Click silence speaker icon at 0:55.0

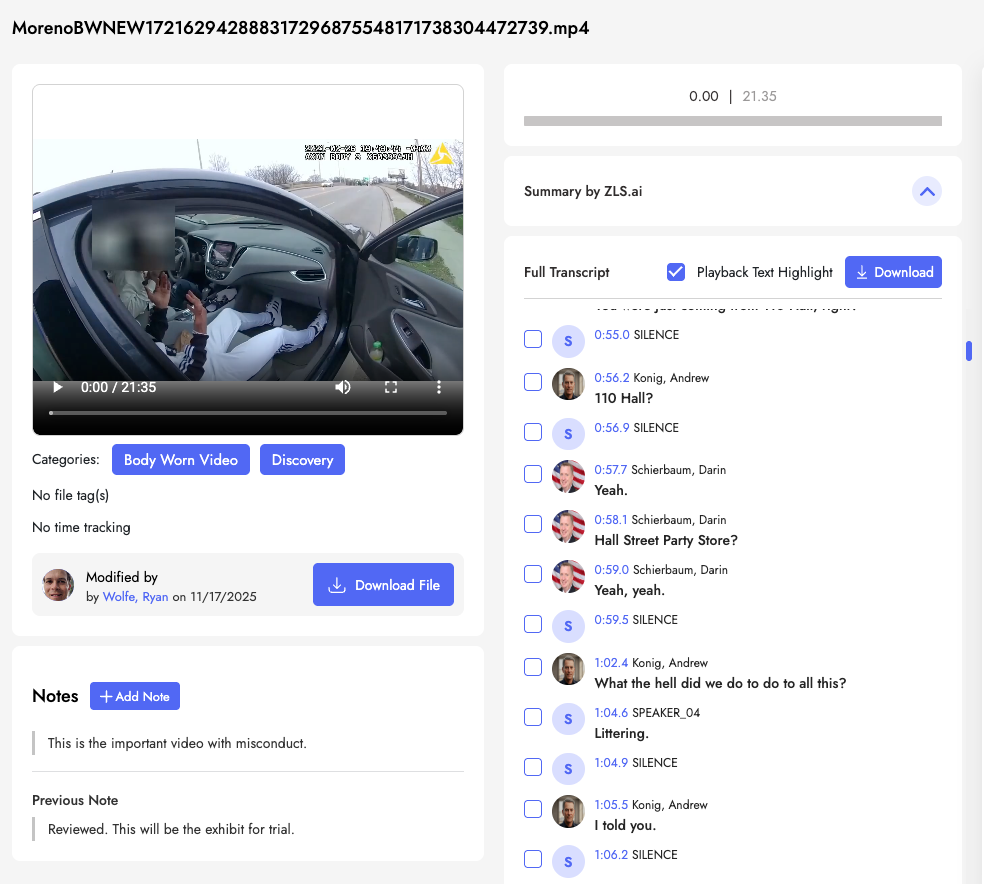[568, 341]
